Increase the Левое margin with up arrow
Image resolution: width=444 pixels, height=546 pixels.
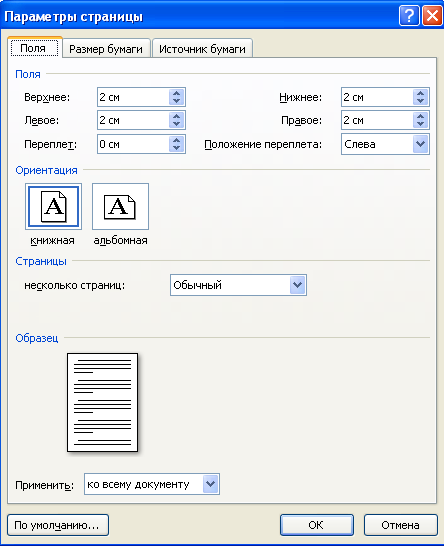[177, 116]
